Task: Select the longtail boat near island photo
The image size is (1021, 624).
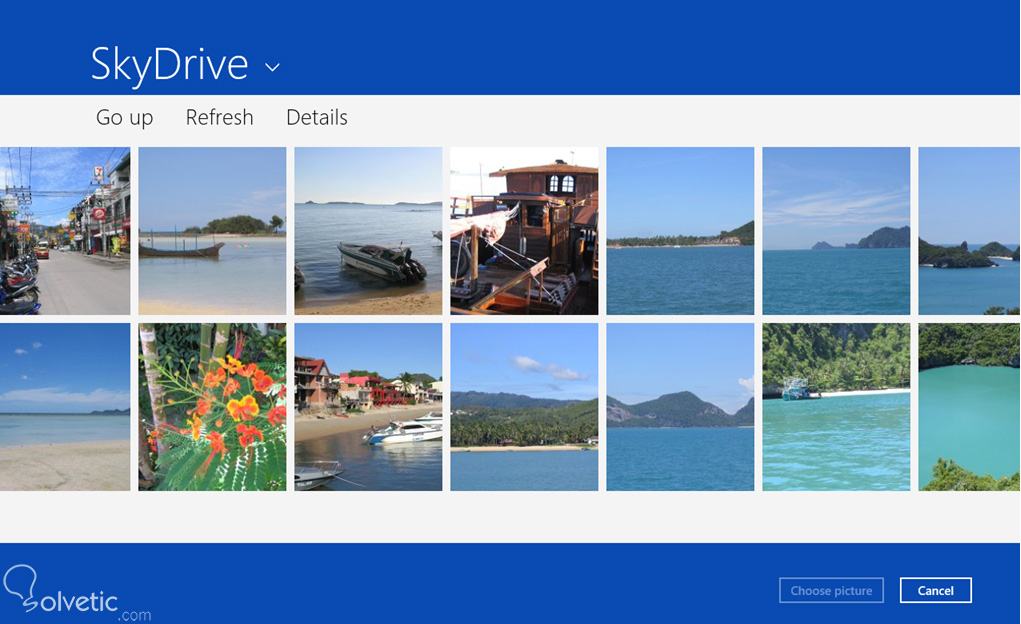Action: (212, 231)
